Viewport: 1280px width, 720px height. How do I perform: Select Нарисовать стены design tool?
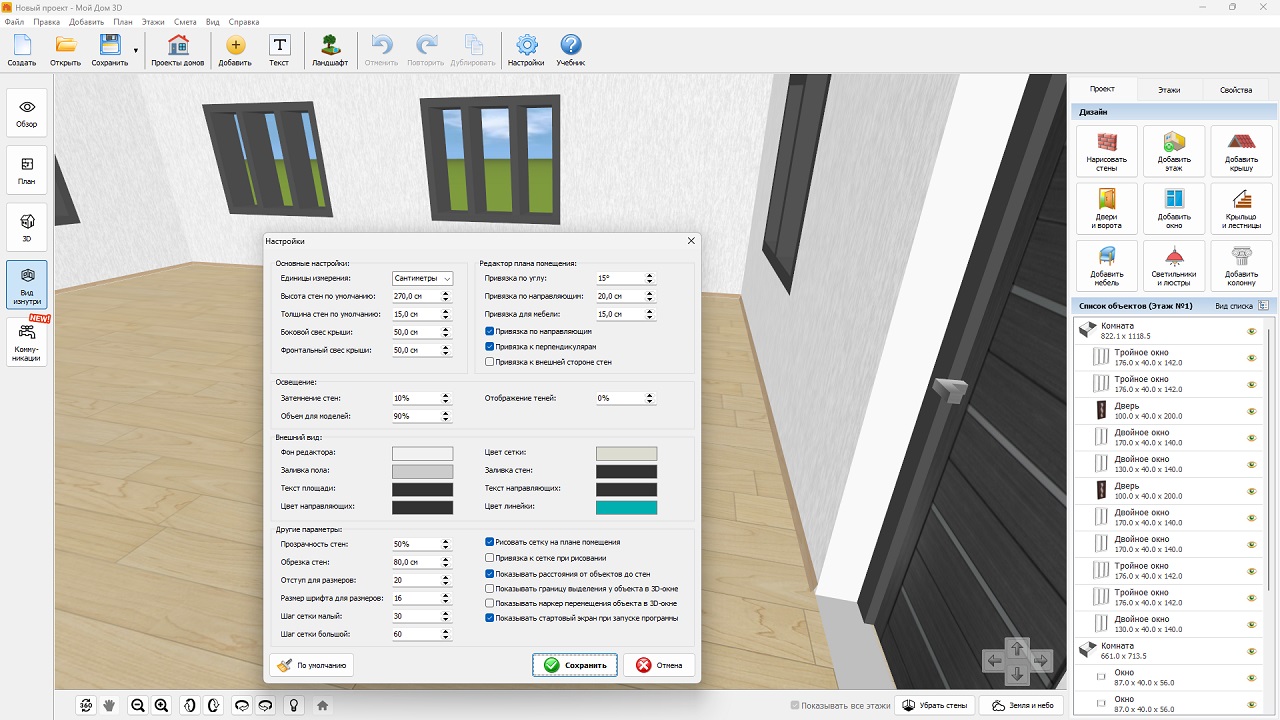pyautogui.click(x=1106, y=151)
